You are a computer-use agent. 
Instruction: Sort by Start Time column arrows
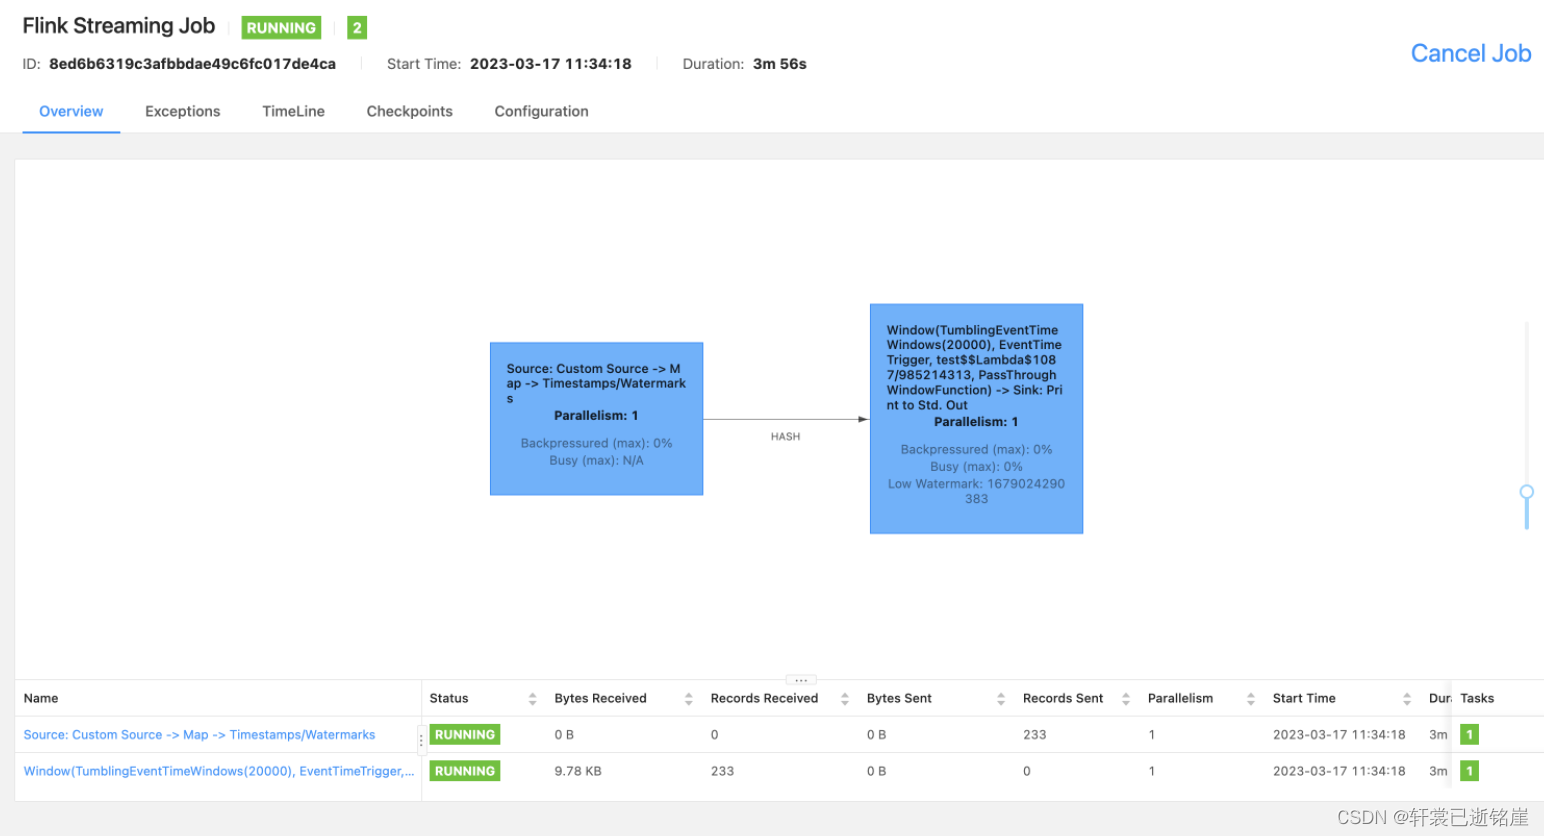point(1407,699)
